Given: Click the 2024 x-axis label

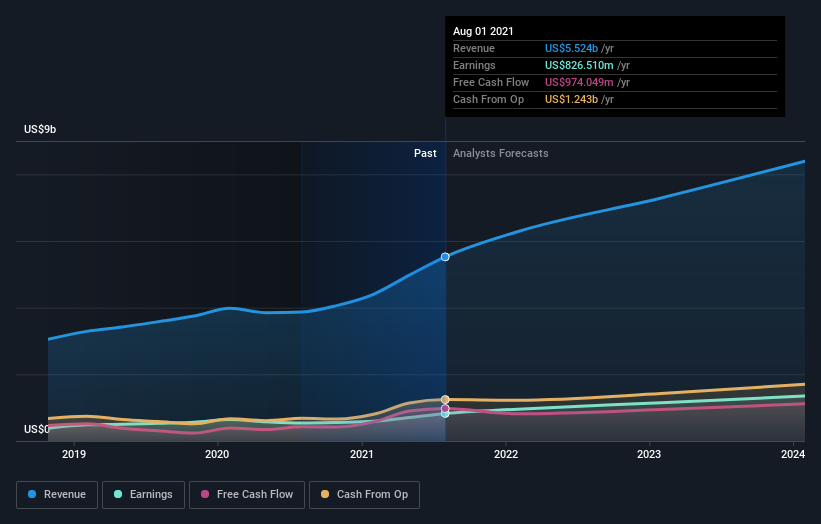Looking at the screenshot, I should pyautogui.click(x=793, y=454).
